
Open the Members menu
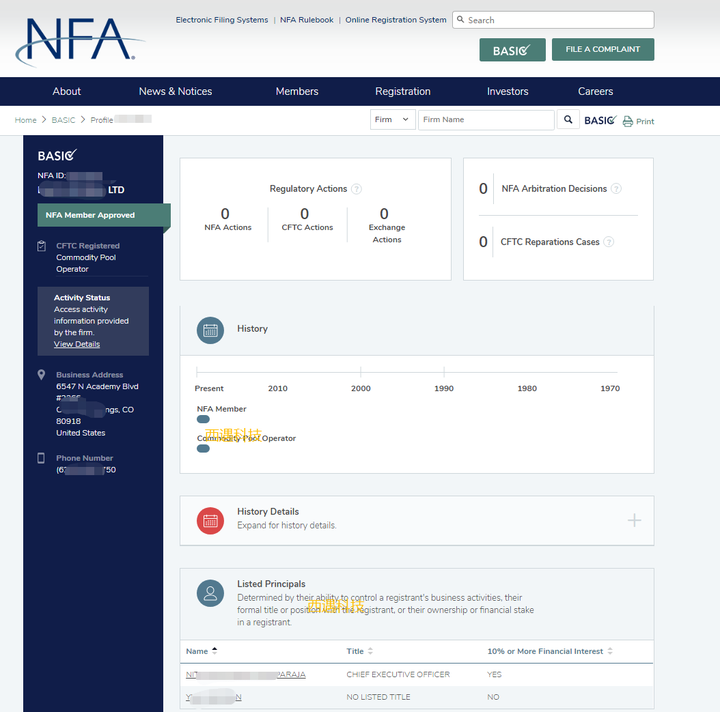coord(297,91)
